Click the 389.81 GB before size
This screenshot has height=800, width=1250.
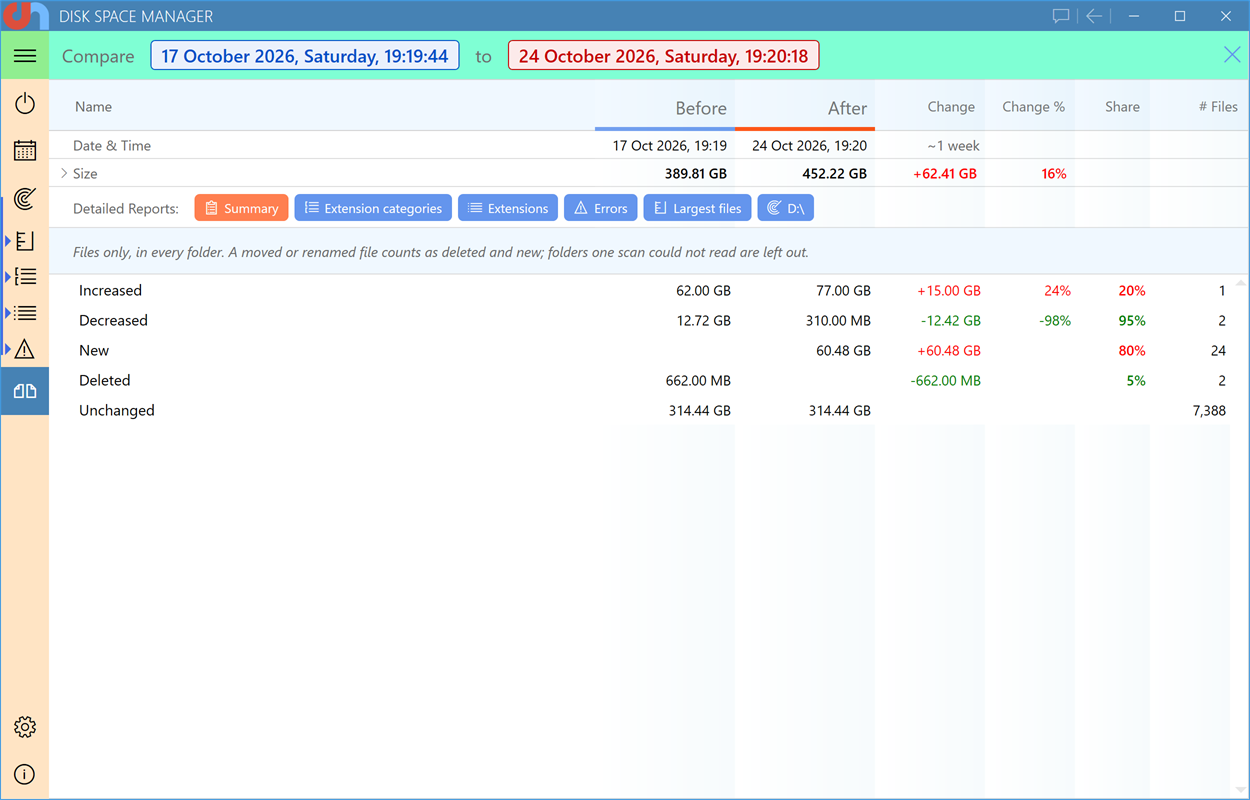tap(696, 174)
